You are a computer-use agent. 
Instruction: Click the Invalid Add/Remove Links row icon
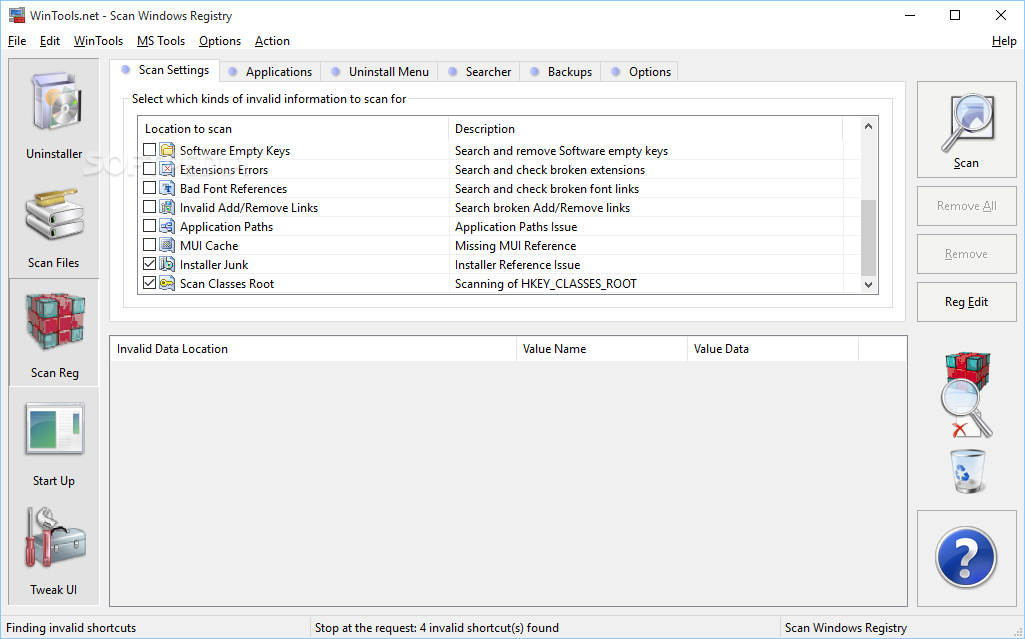(x=167, y=207)
